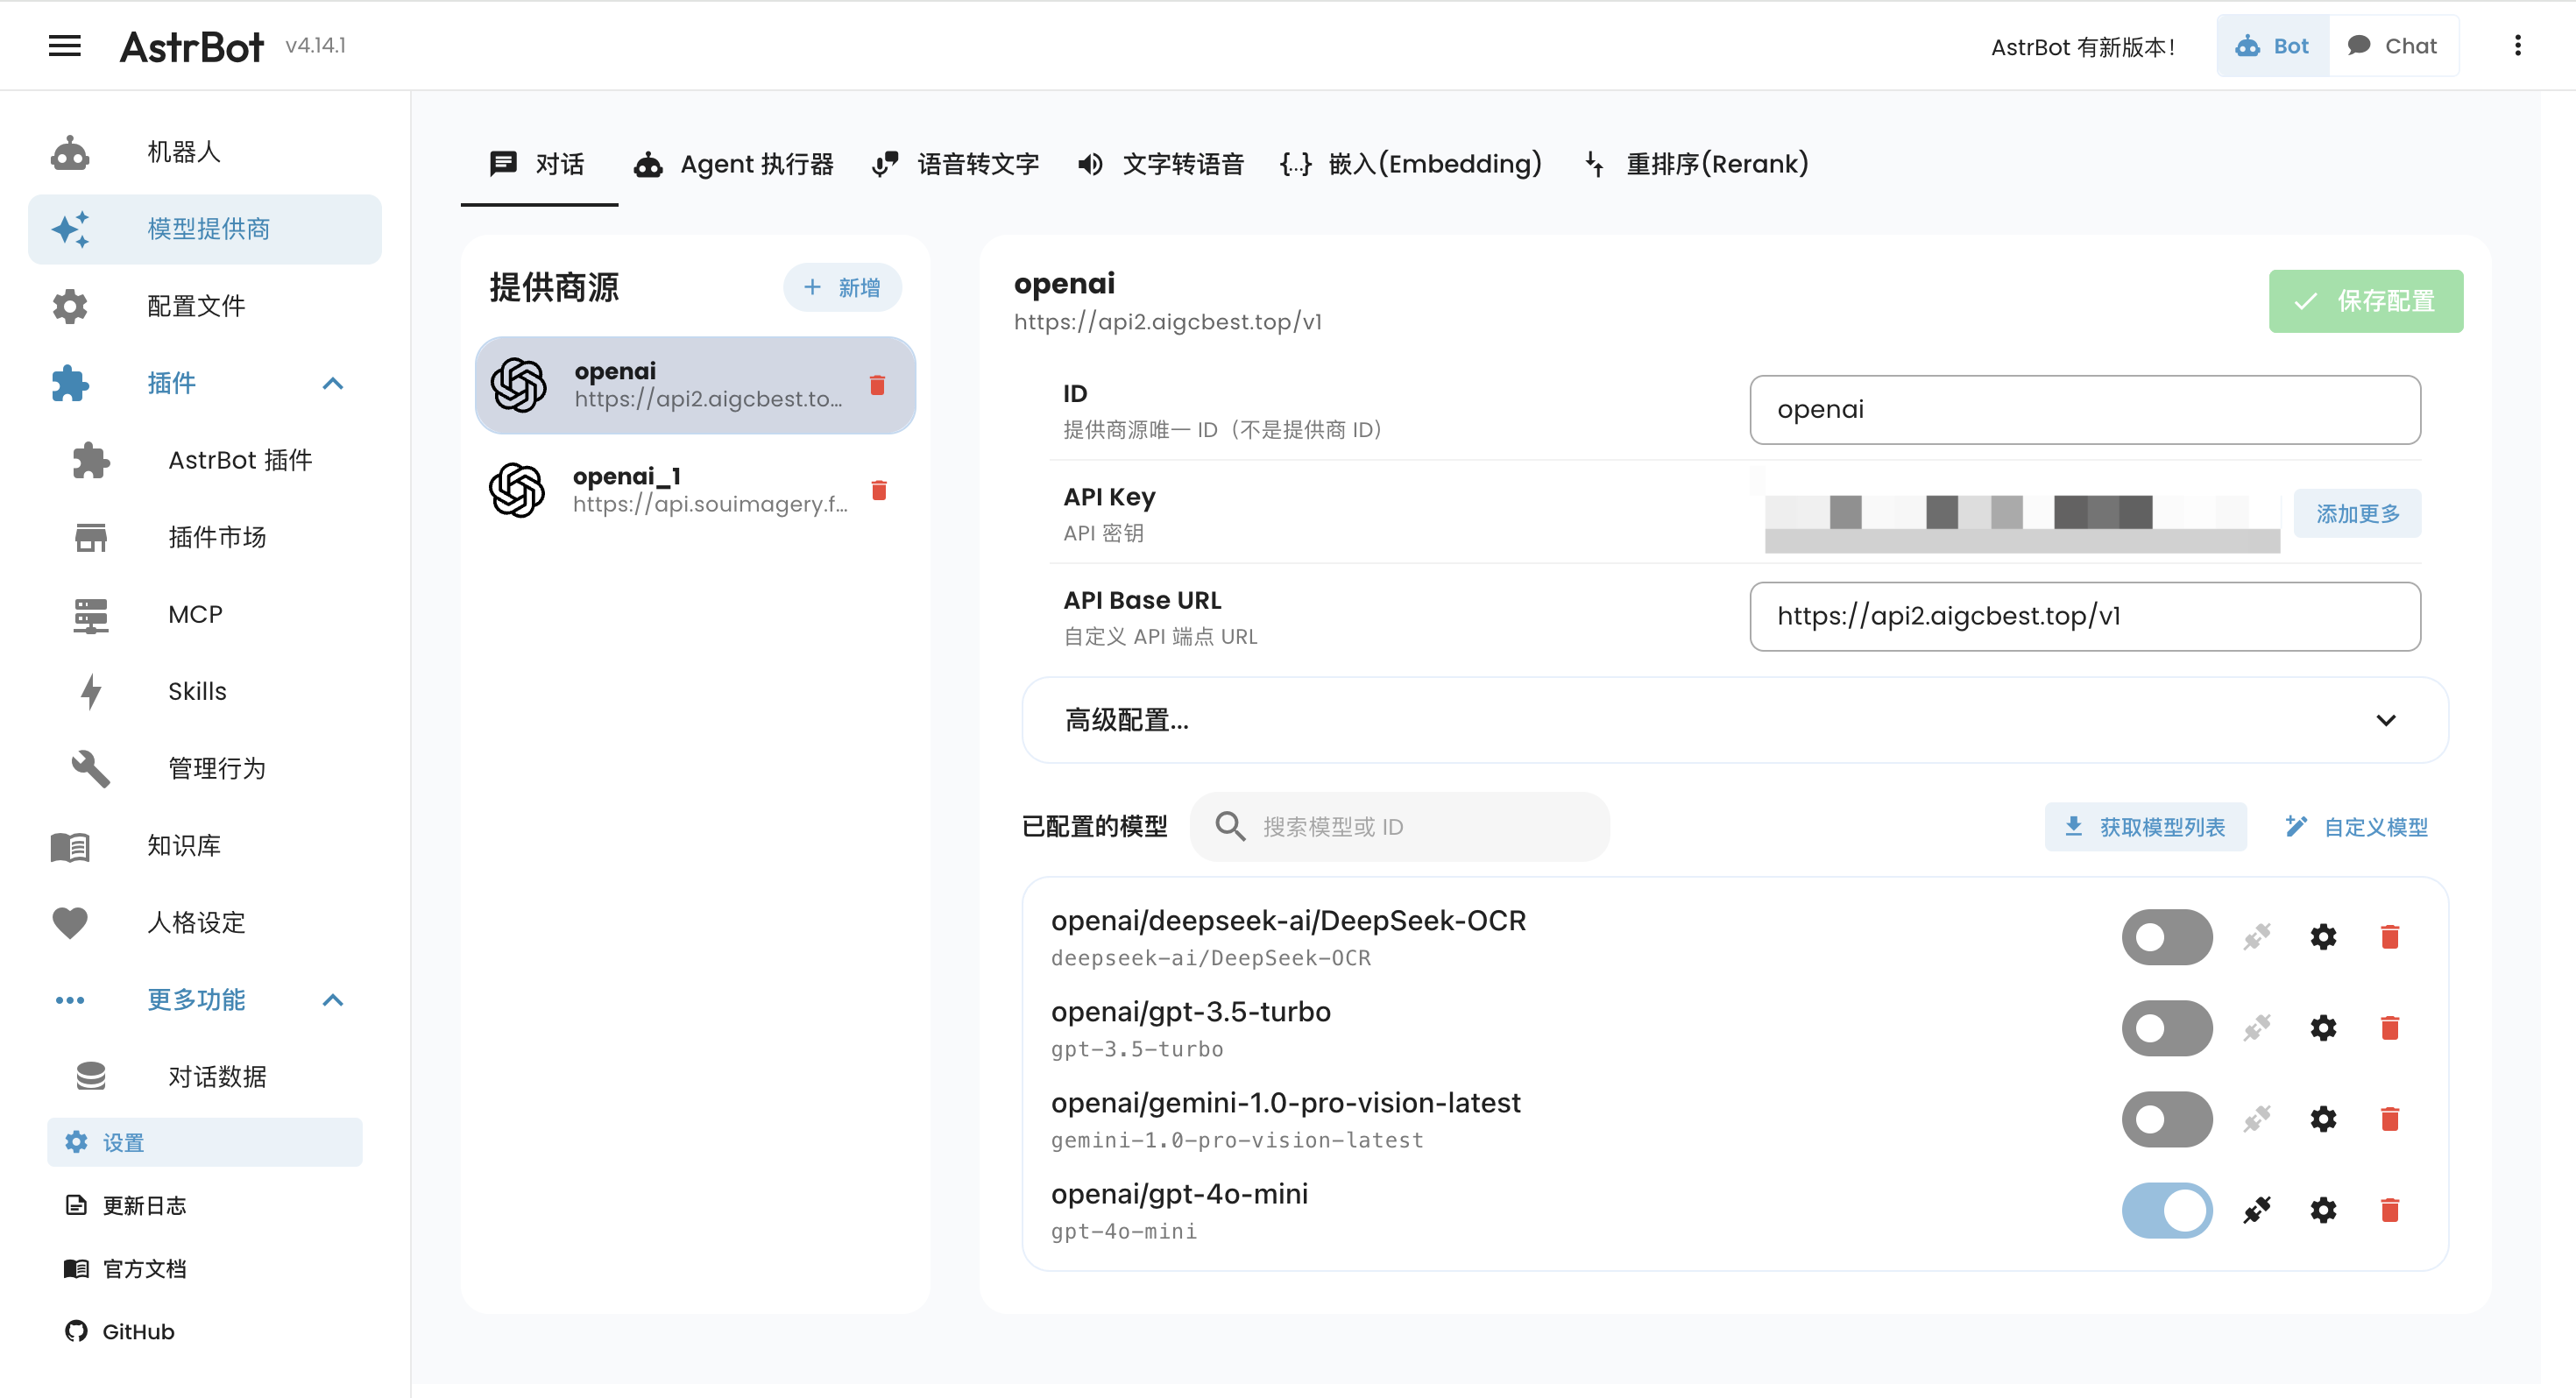Enable the openai/deepseek-ai/DeepSeek-OCR model toggle
This screenshot has height=1398, width=2576.
[2166, 937]
